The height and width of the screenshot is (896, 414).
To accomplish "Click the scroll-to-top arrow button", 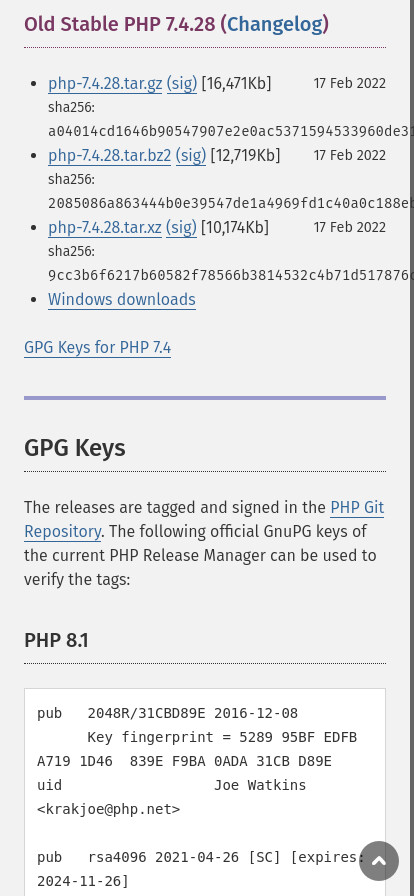I will (x=379, y=861).
